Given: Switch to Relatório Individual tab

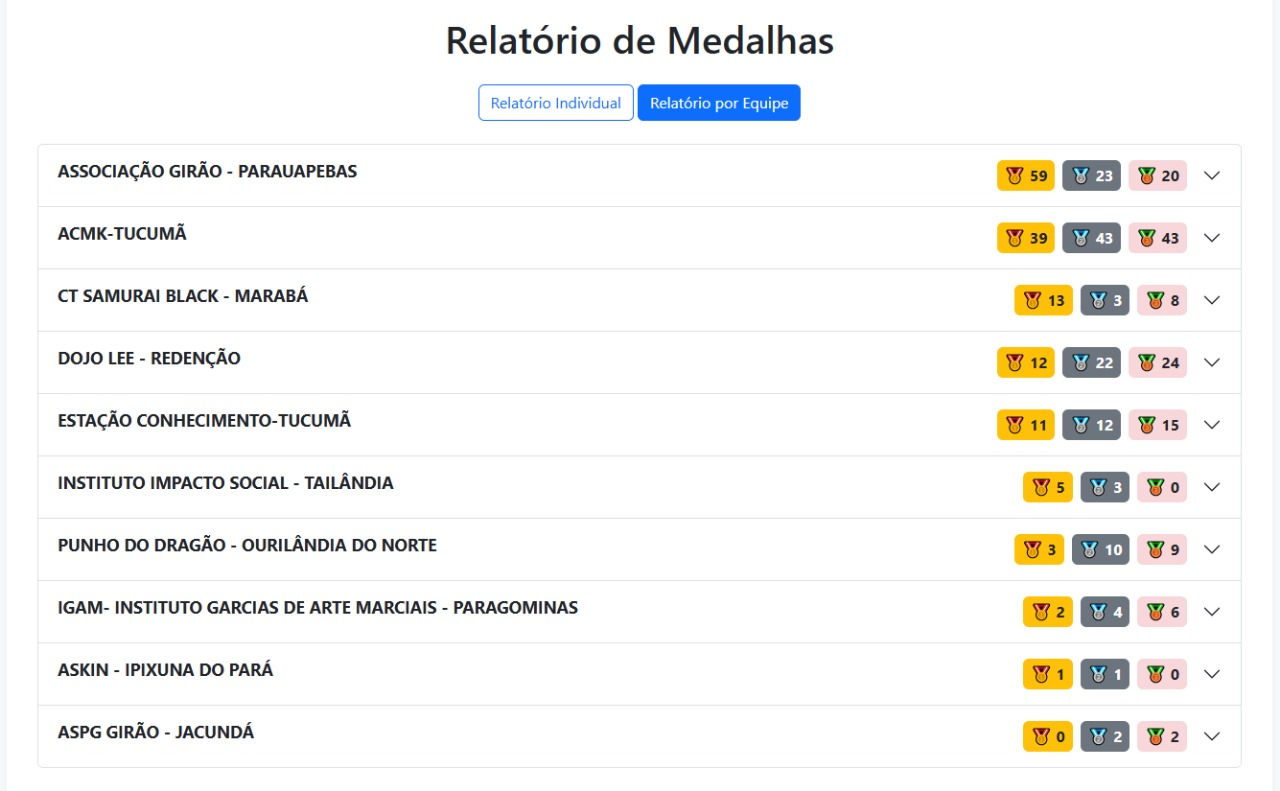Looking at the screenshot, I should click(556, 103).
